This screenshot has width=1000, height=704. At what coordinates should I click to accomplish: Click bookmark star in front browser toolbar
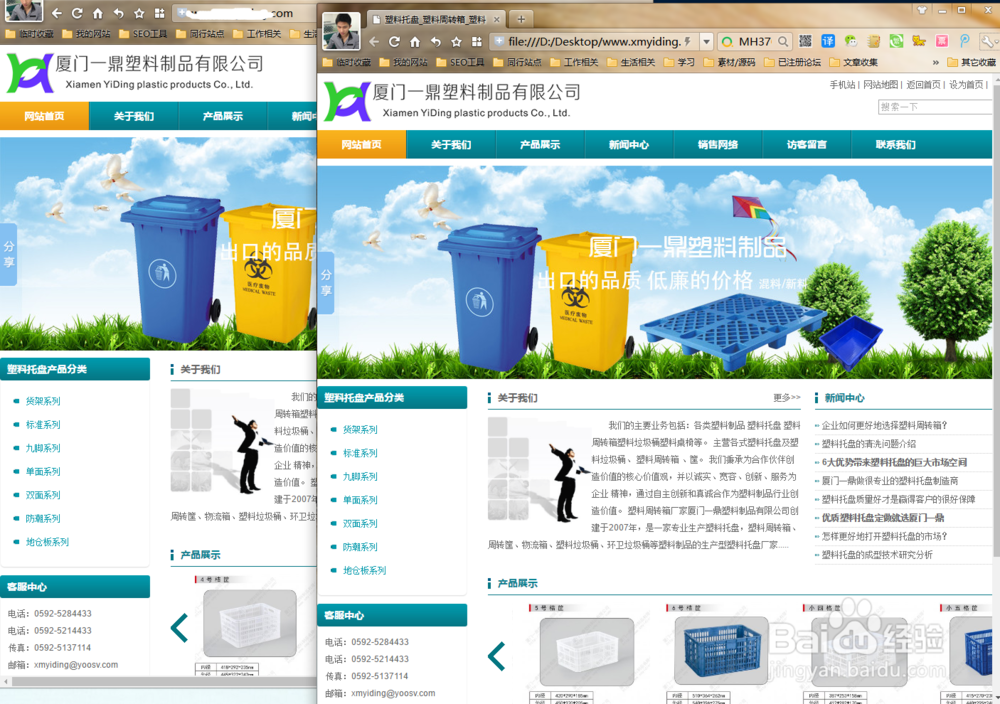coord(456,42)
